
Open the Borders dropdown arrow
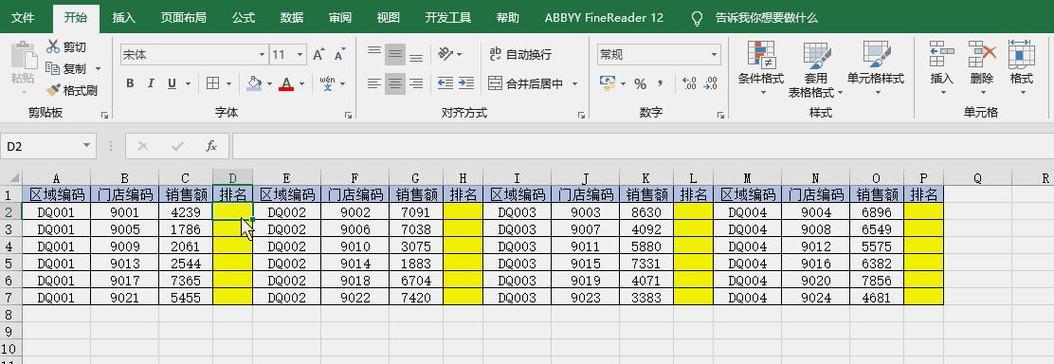pyautogui.click(x=229, y=84)
